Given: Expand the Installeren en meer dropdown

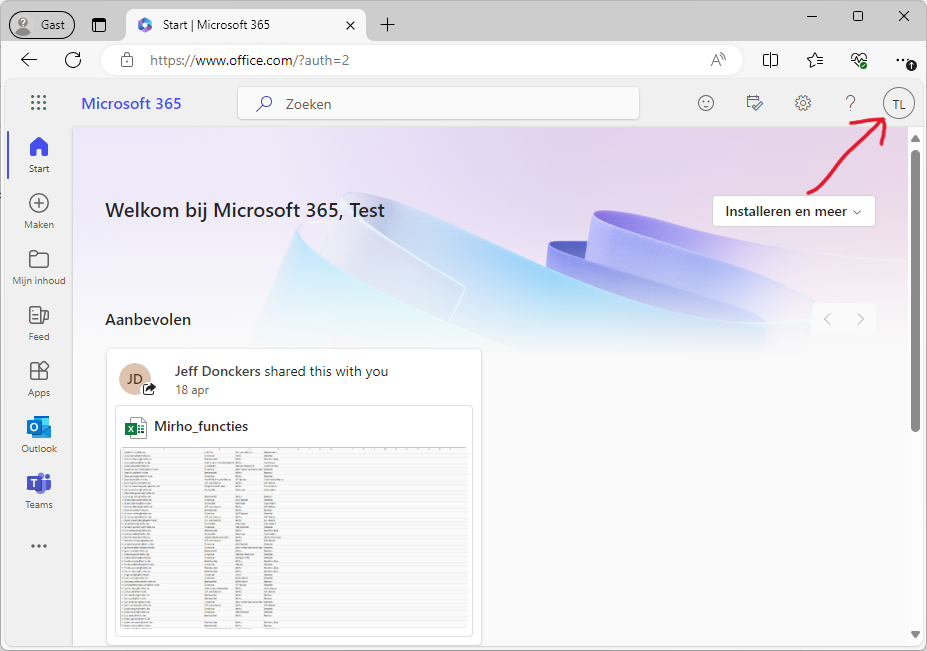Looking at the screenshot, I should (793, 211).
